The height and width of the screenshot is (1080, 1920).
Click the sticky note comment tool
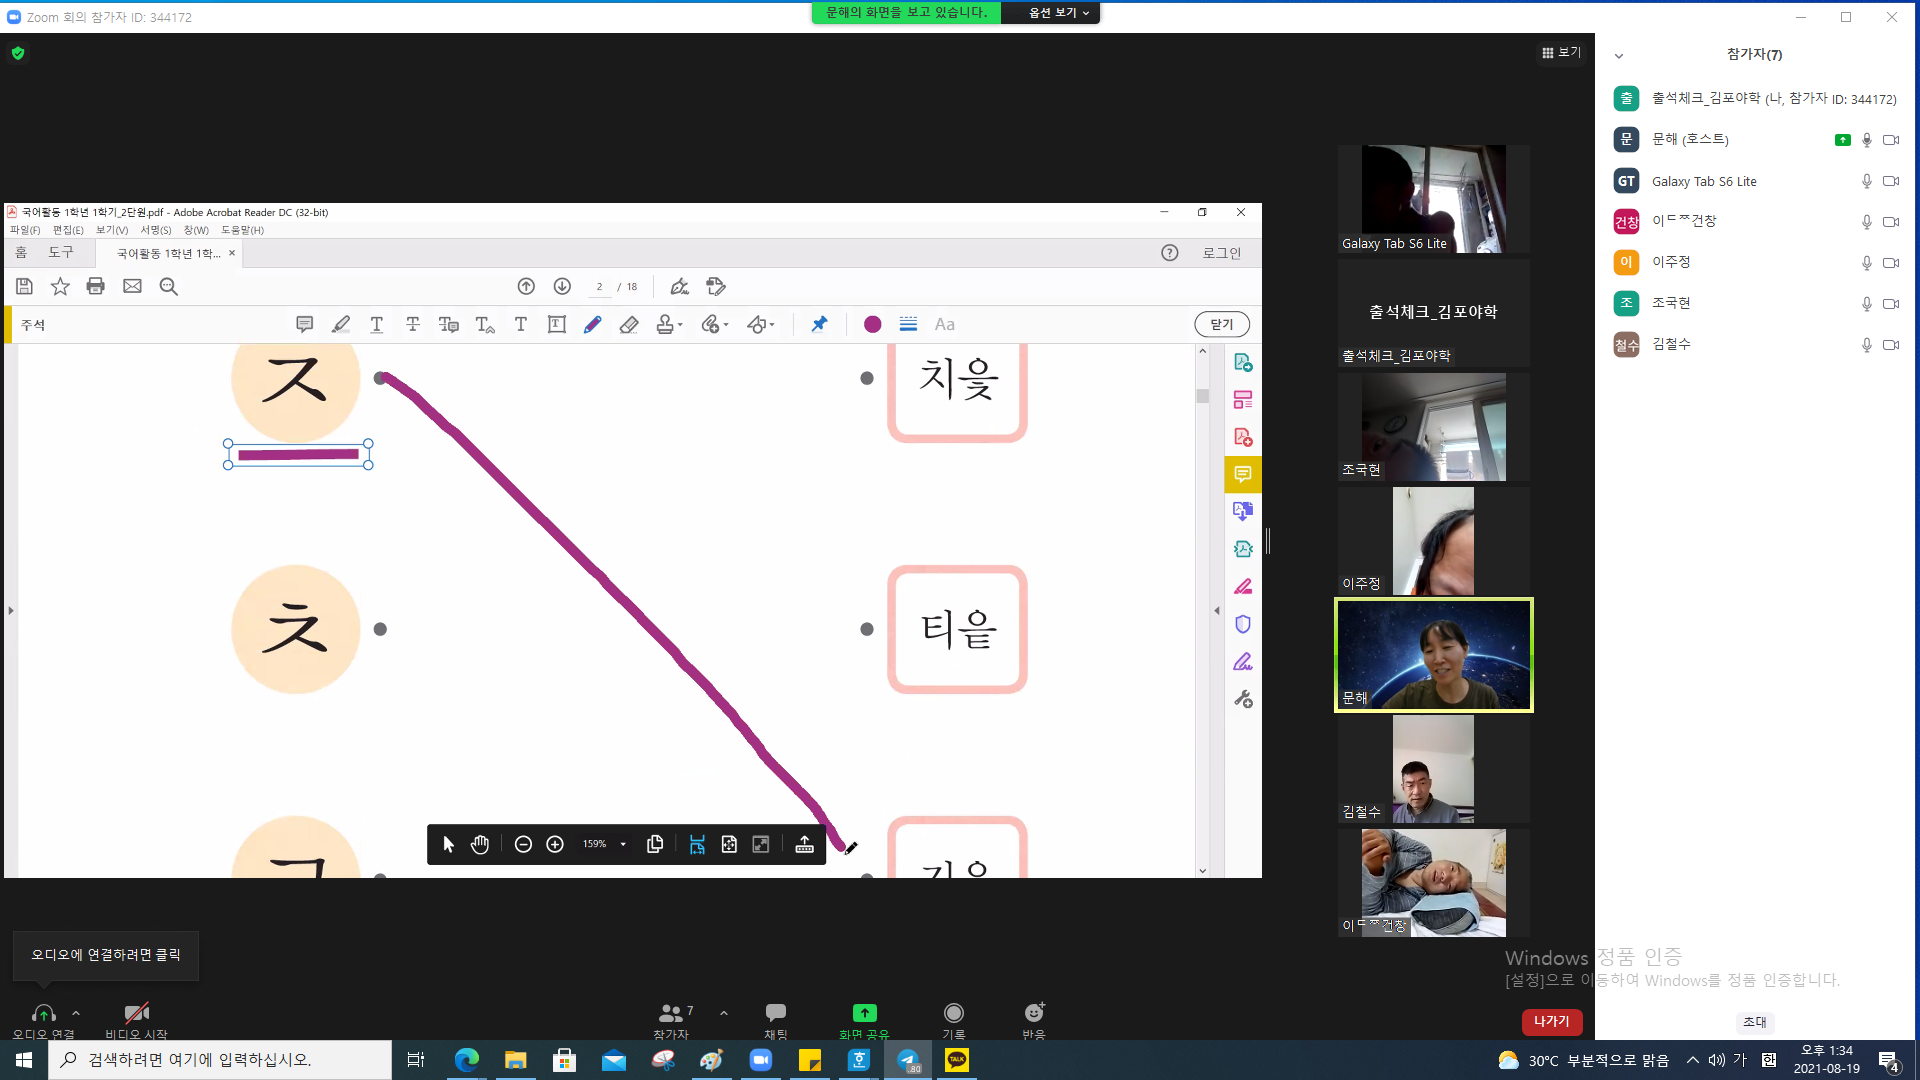tap(305, 324)
